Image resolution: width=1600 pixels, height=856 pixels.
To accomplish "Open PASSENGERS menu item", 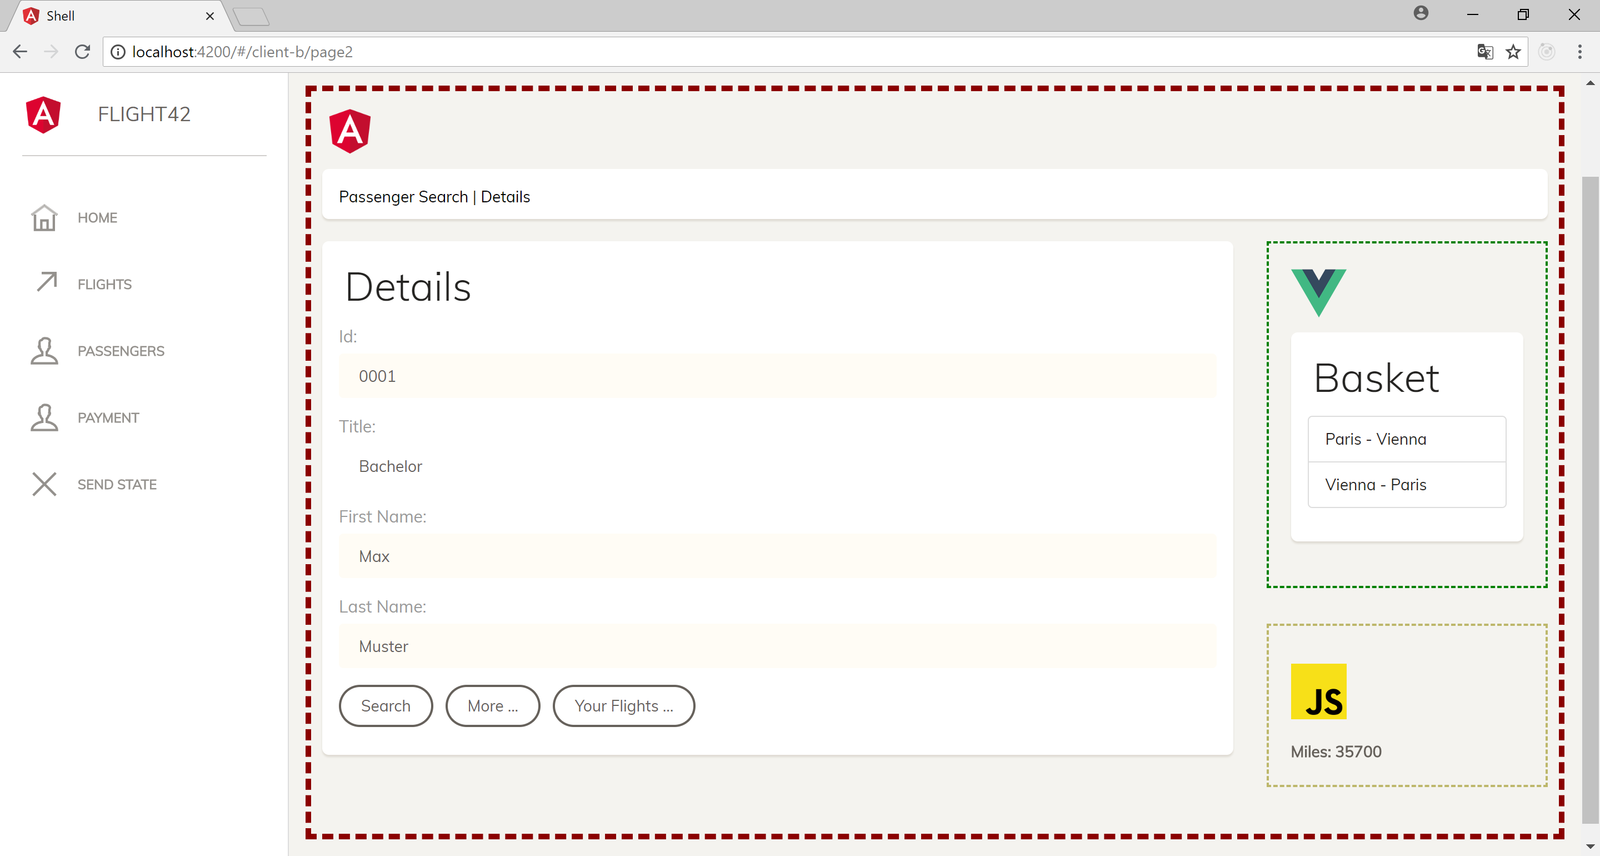I will [121, 351].
